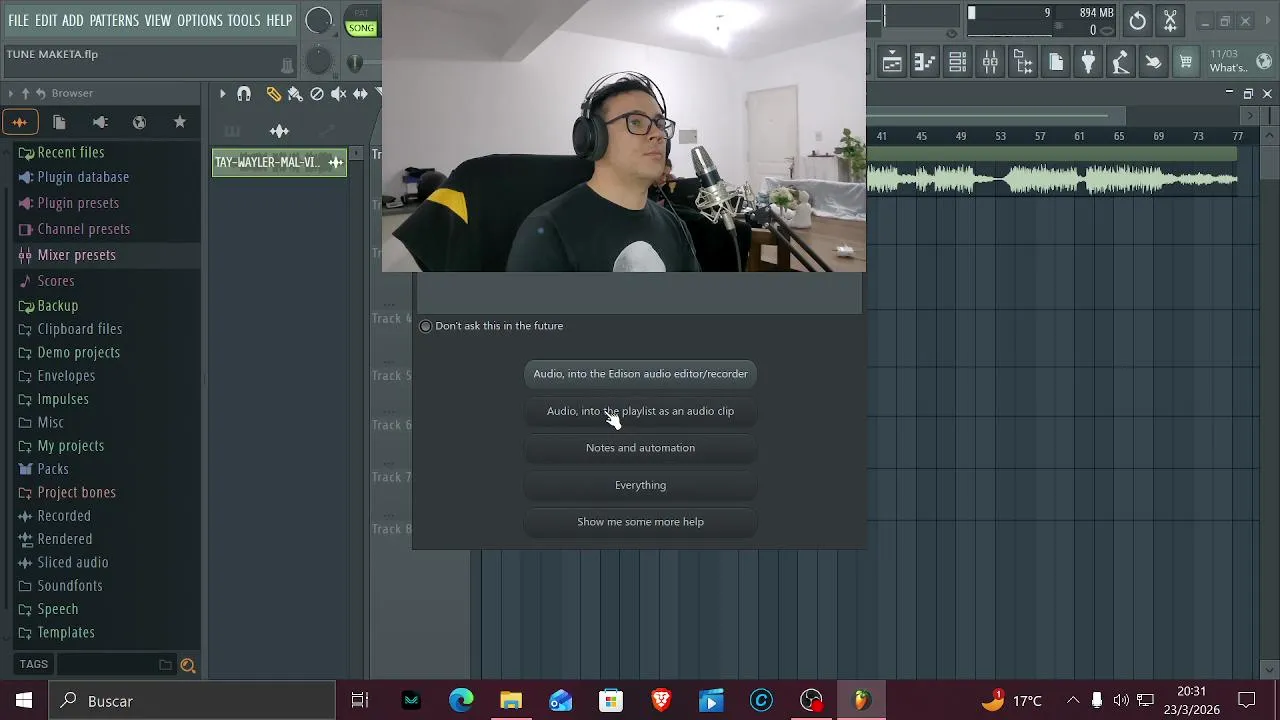
Task: Click Browser collapse back arrow icon
Action: pyautogui.click(x=41, y=93)
